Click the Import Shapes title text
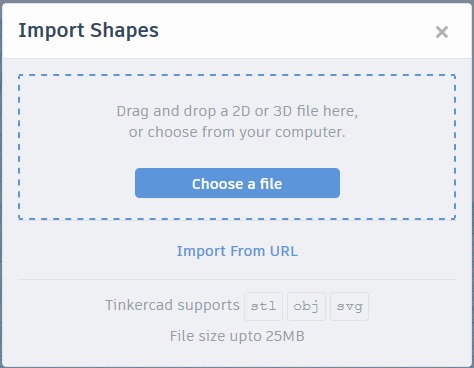 (x=88, y=30)
